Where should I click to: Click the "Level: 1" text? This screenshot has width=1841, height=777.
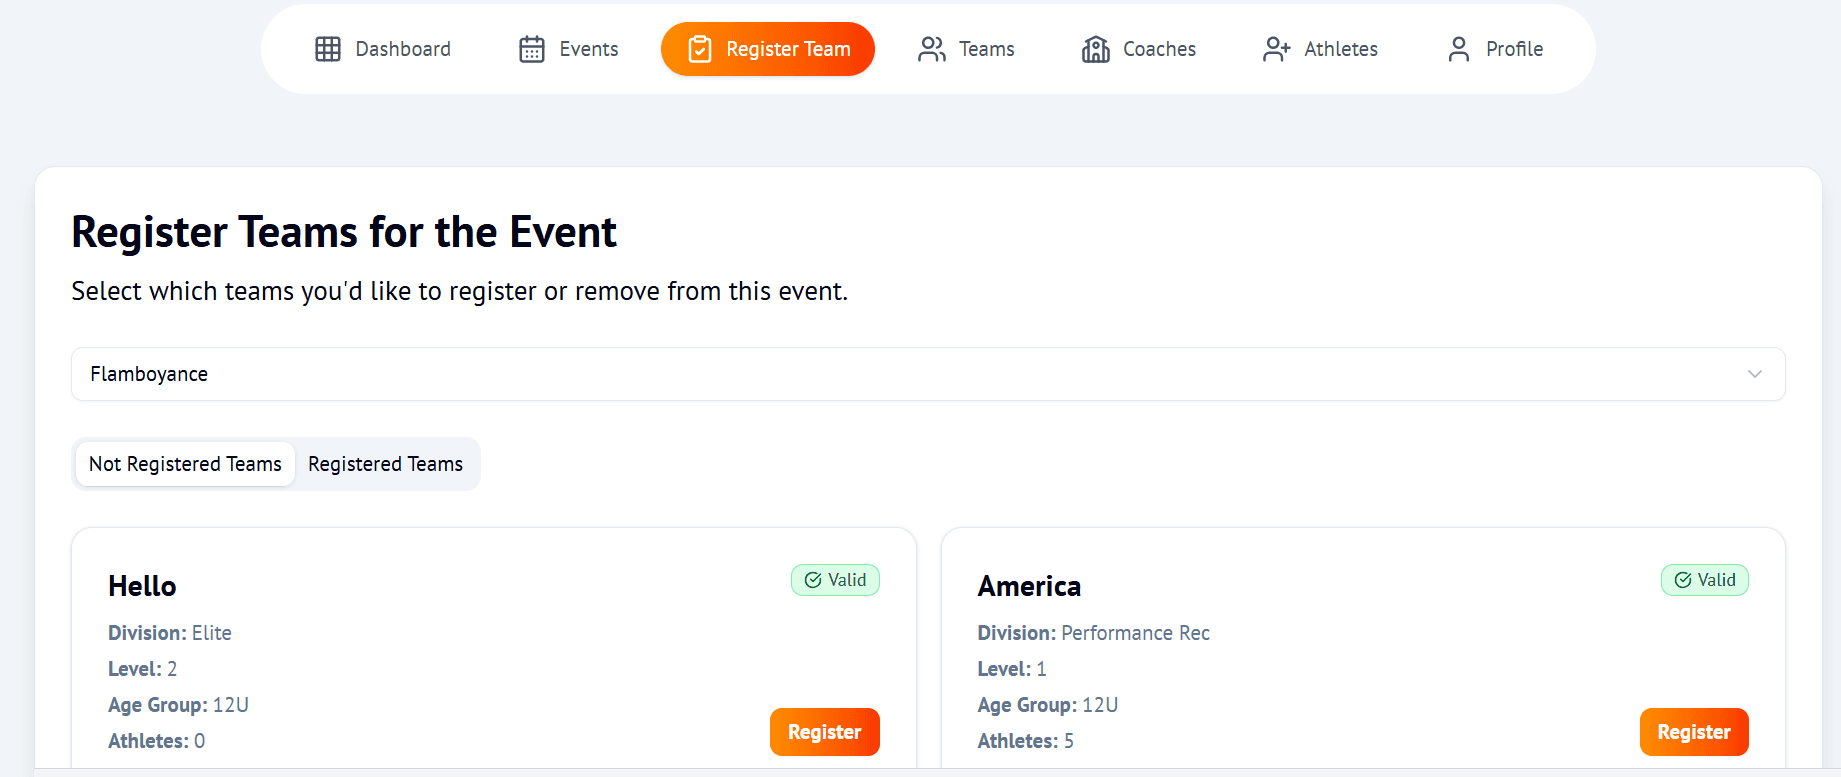pyautogui.click(x=1012, y=669)
